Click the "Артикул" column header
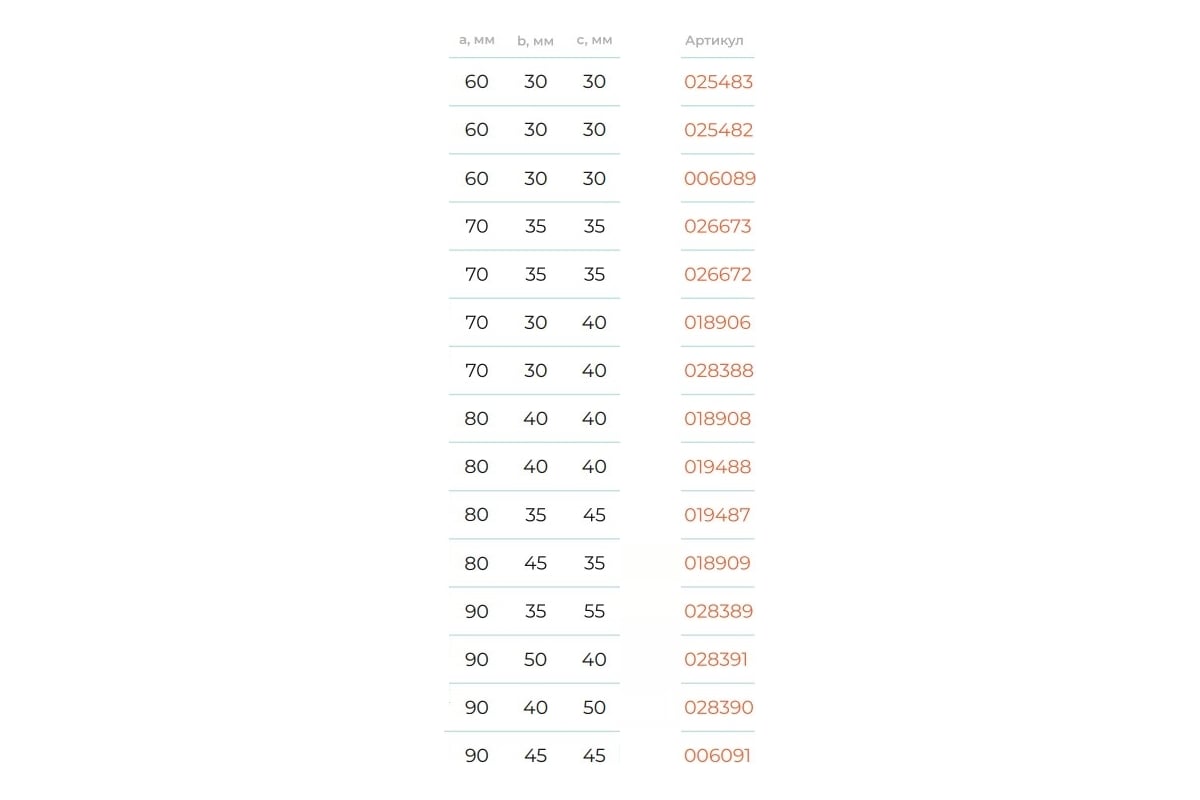Image resolution: width=1200 pixels, height=800 pixels. point(714,41)
